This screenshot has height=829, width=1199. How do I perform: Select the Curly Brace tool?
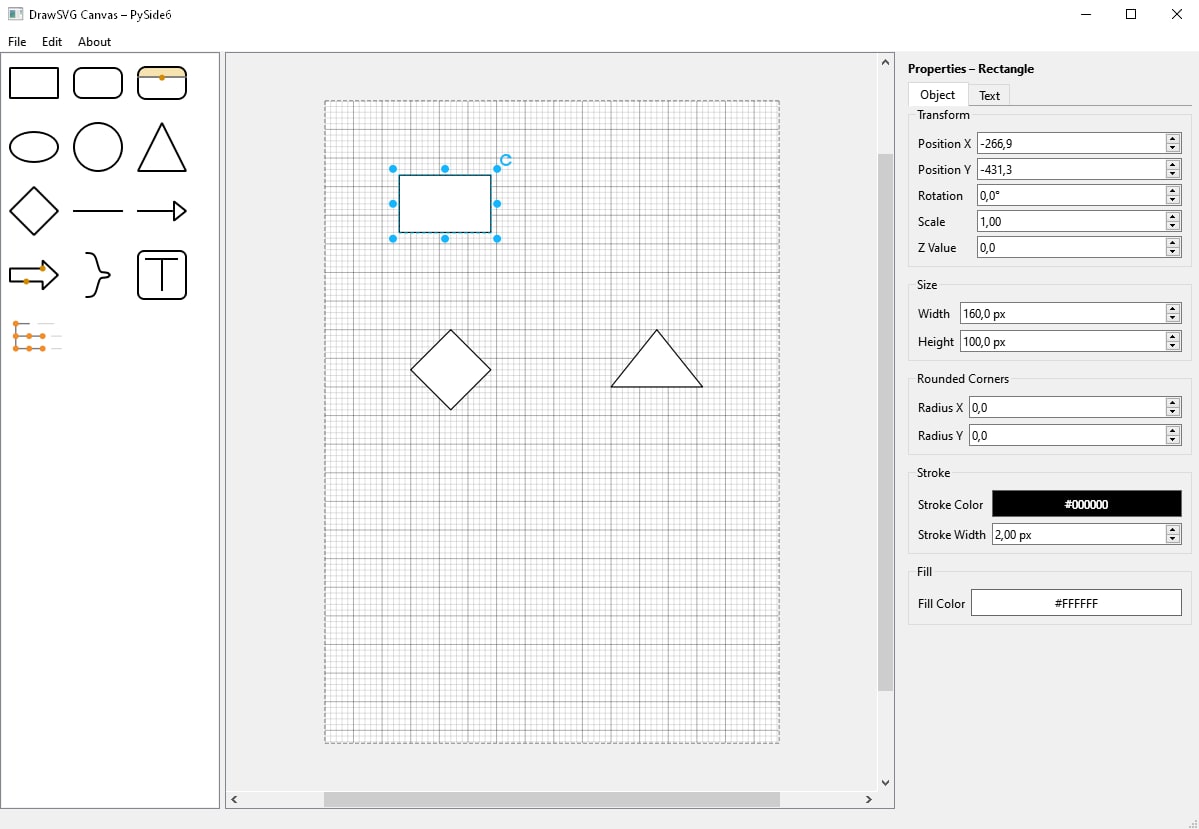[98, 275]
